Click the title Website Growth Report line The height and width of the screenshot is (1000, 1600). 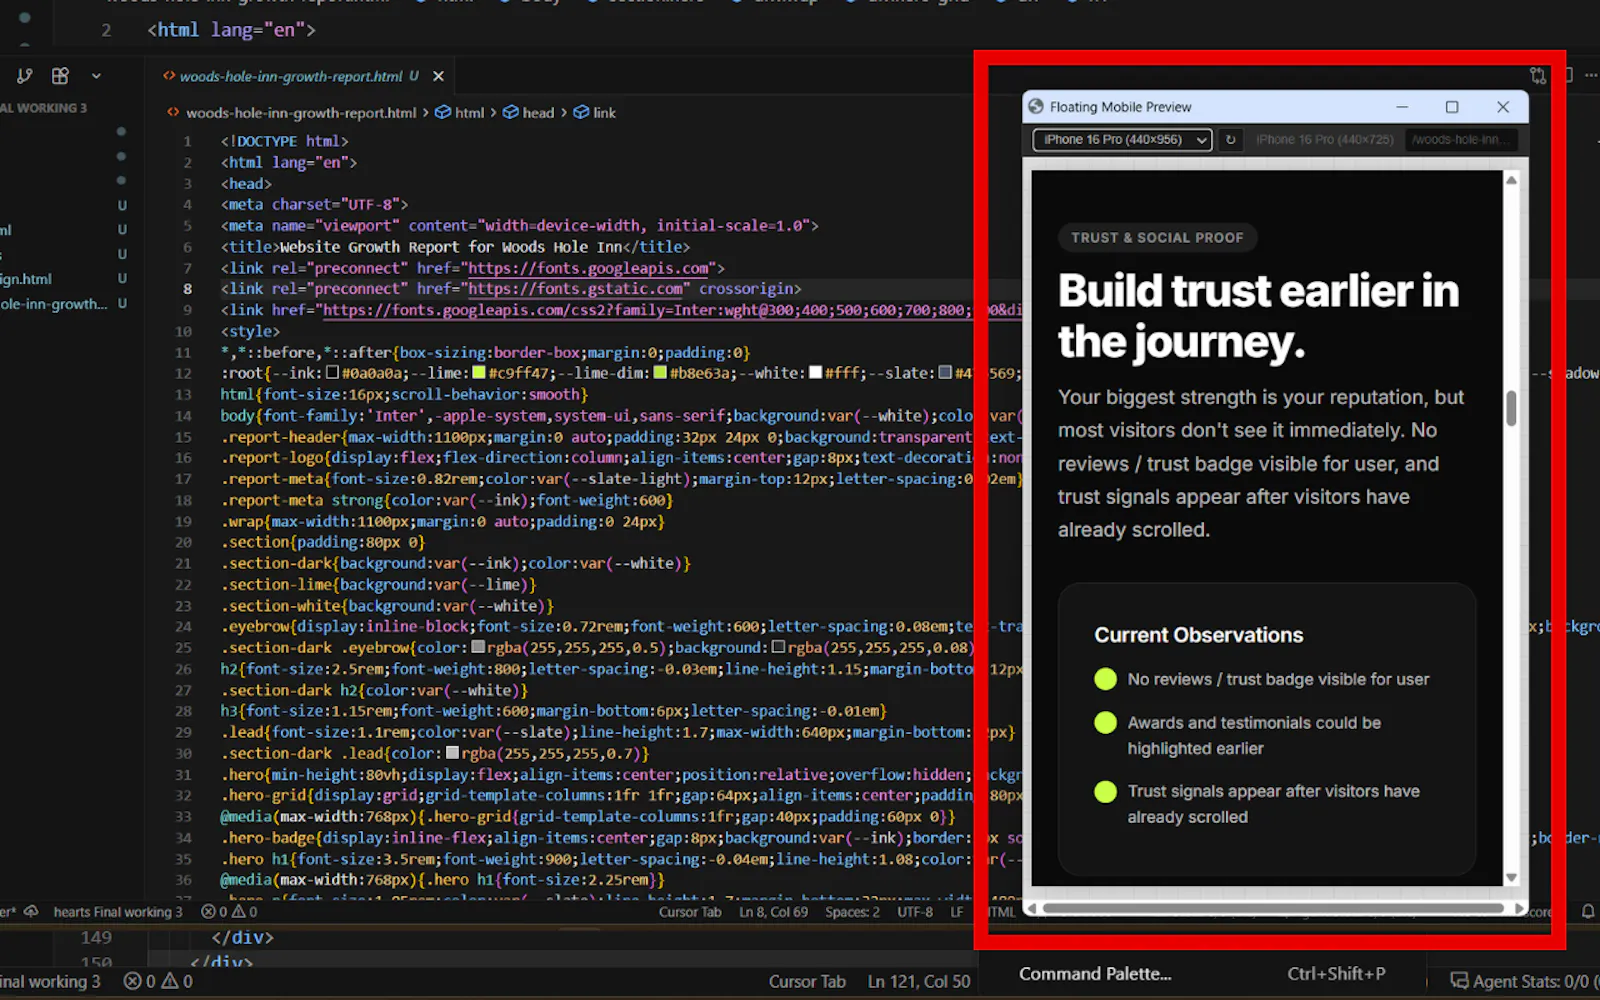click(x=455, y=247)
